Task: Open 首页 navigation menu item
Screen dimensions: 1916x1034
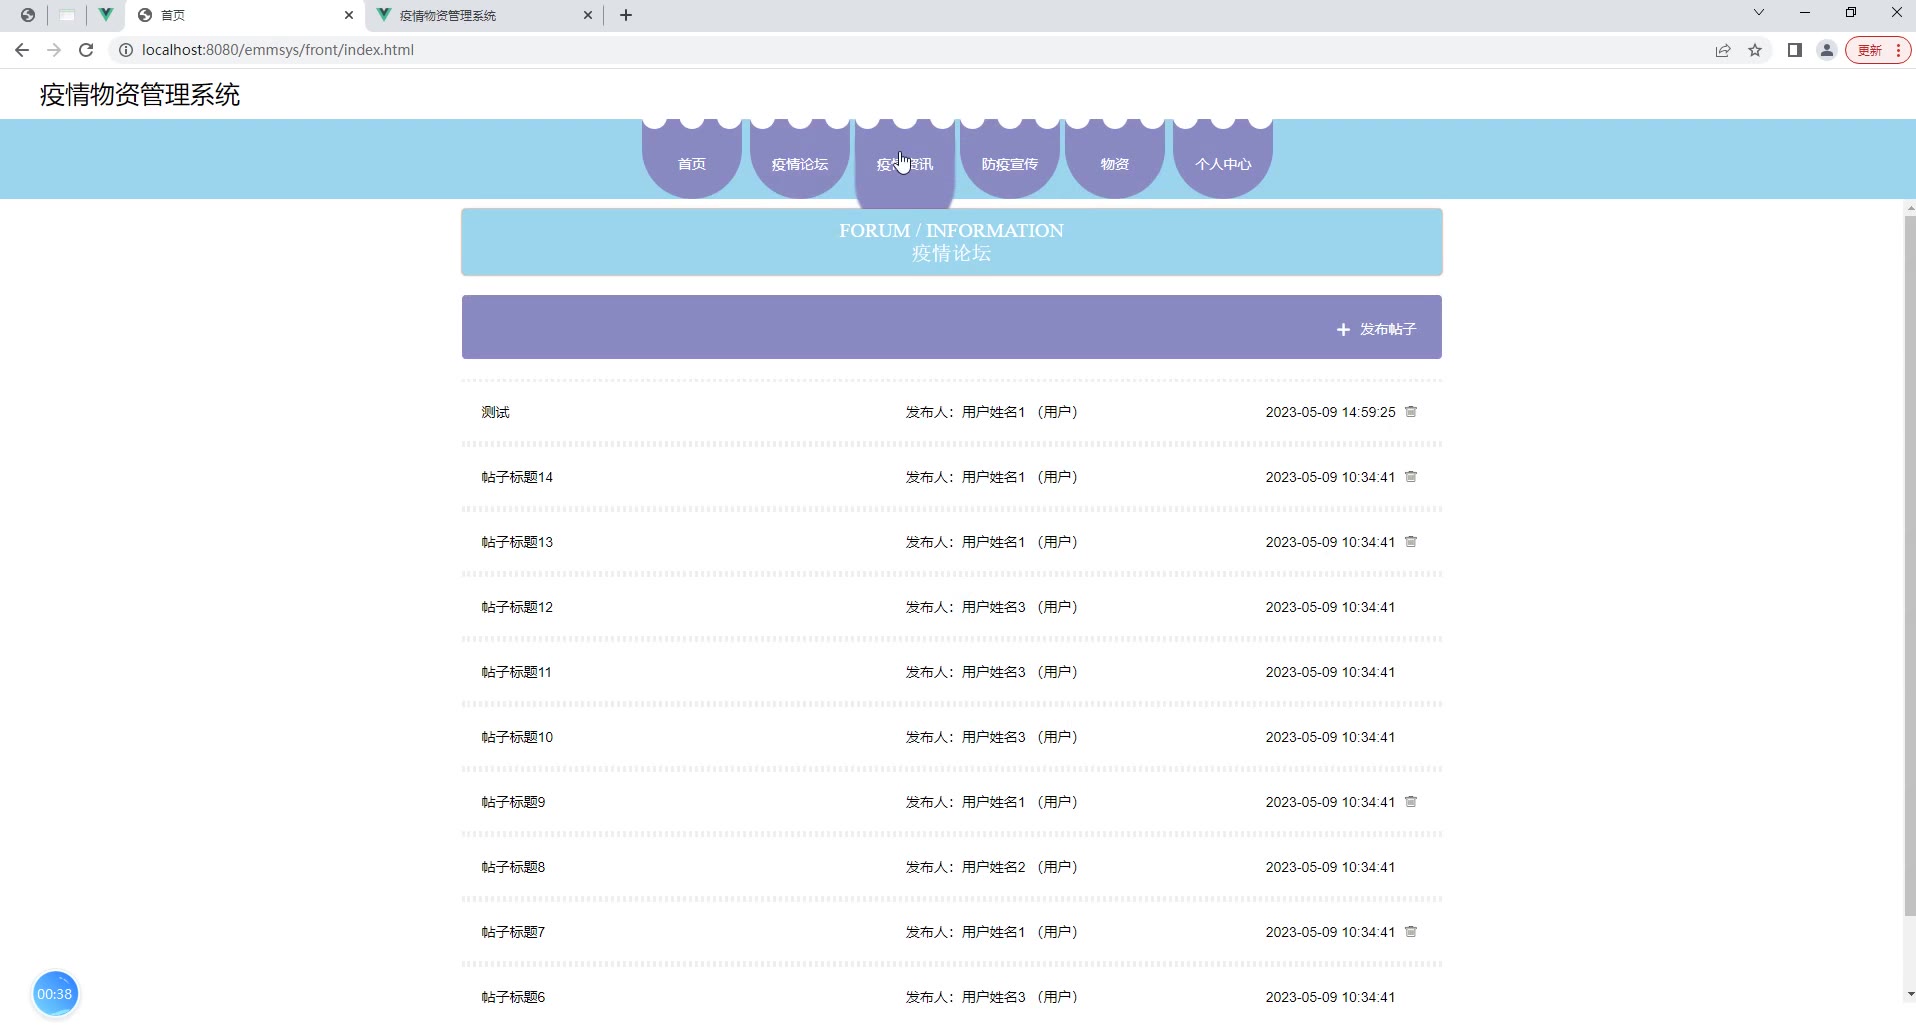Action: [691, 164]
